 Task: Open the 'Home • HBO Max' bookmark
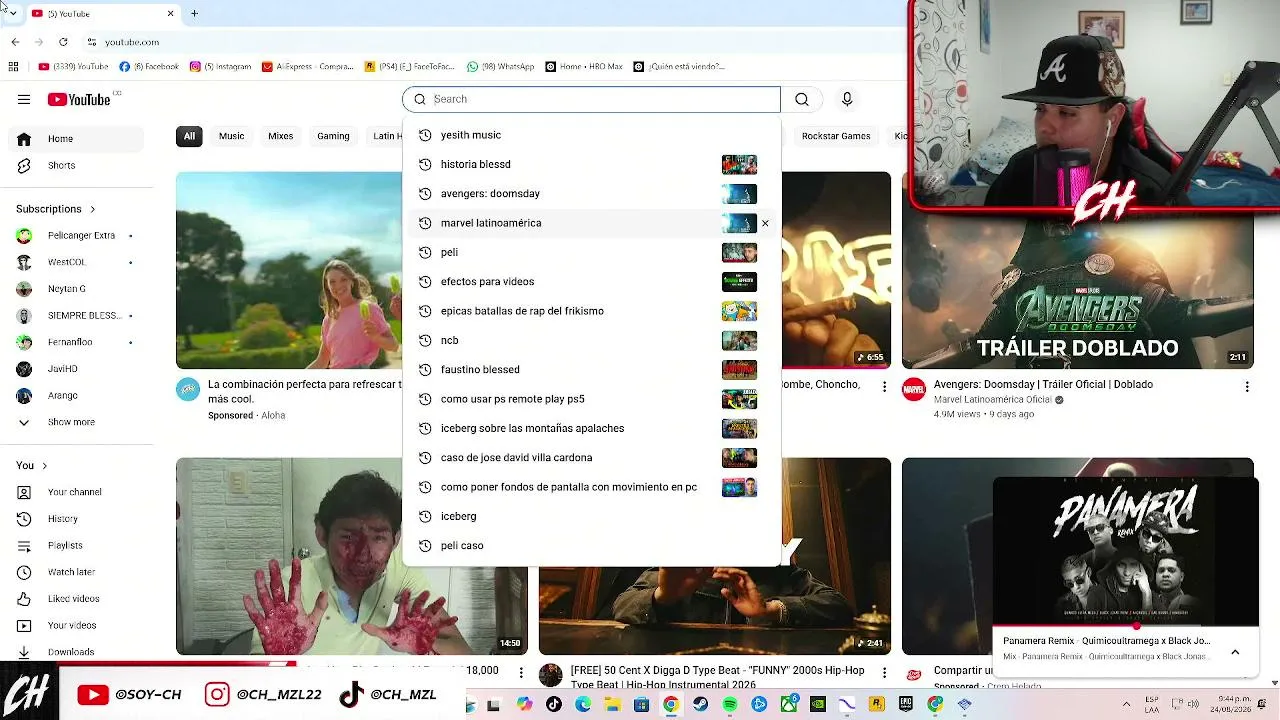[x=584, y=67]
